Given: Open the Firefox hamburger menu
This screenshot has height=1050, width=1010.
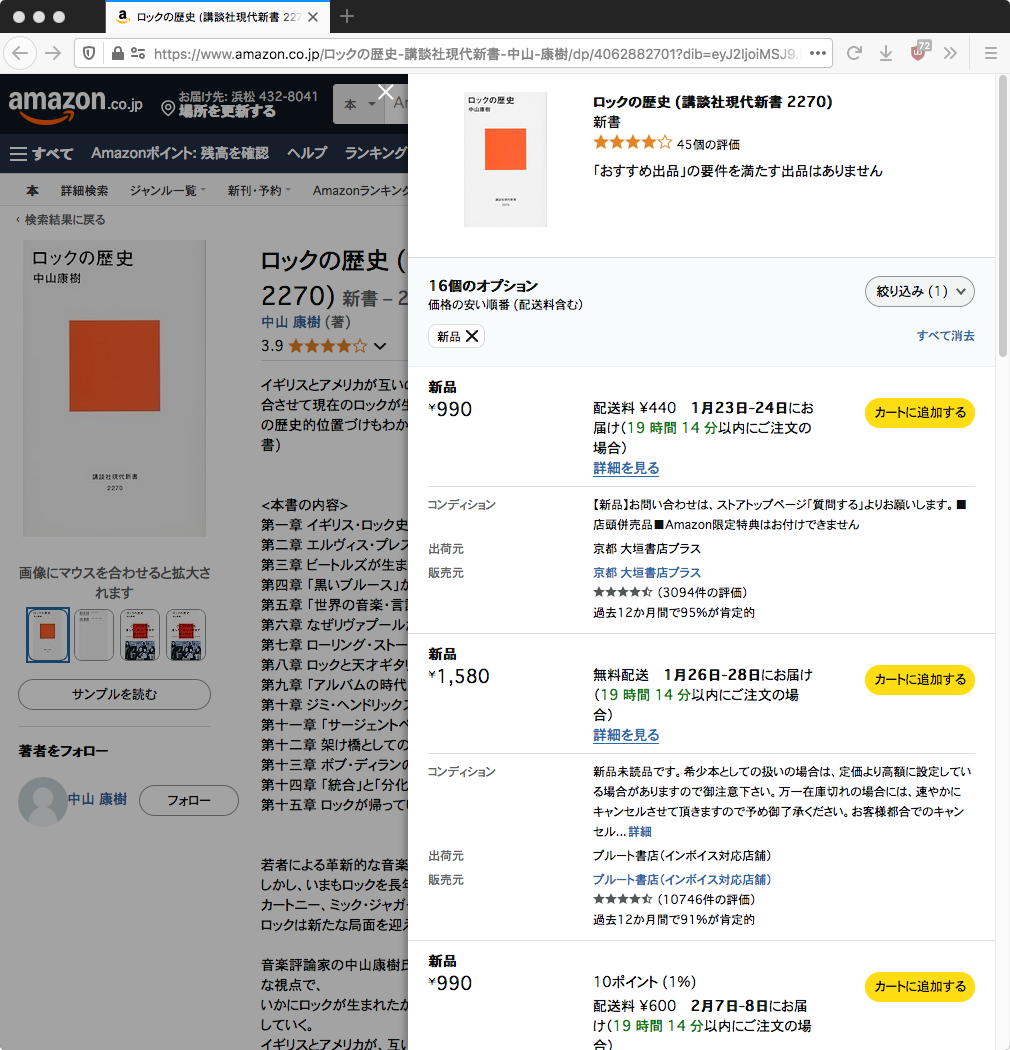Looking at the screenshot, I should click(991, 54).
